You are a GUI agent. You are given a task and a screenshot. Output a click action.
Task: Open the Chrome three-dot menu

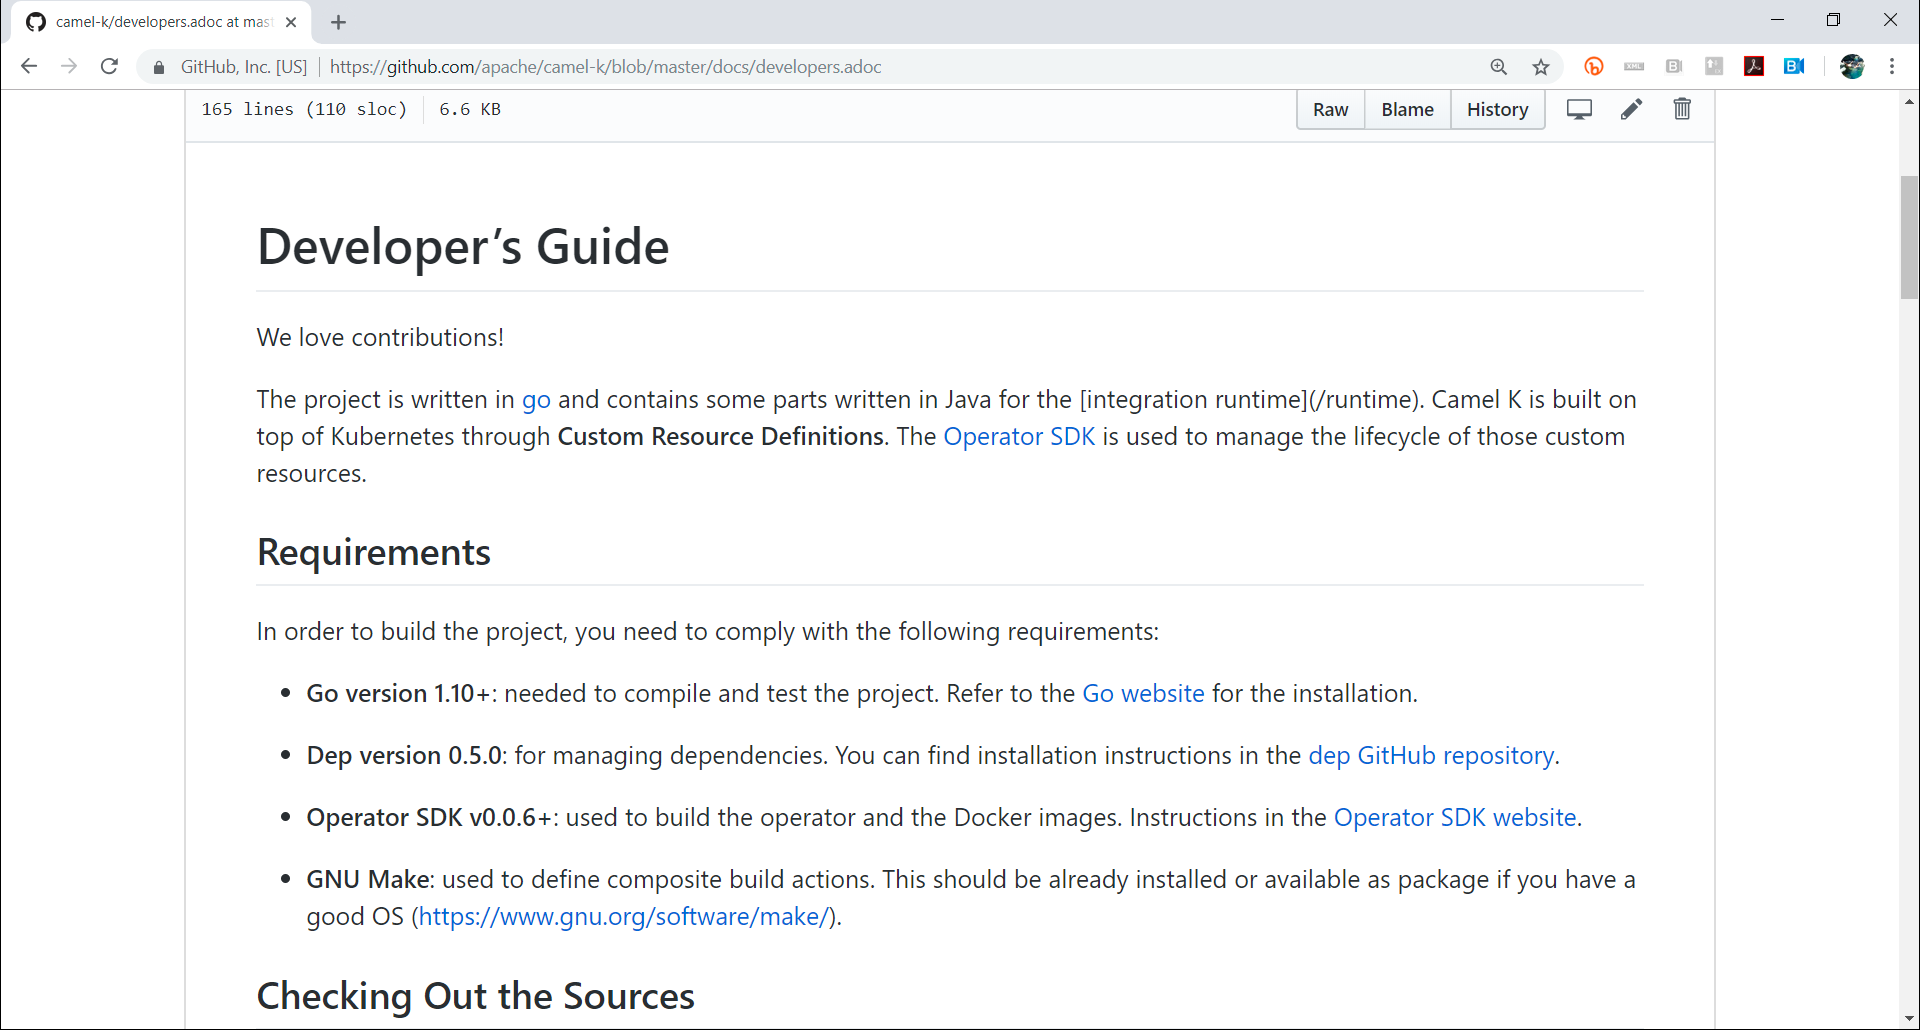(1892, 66)
